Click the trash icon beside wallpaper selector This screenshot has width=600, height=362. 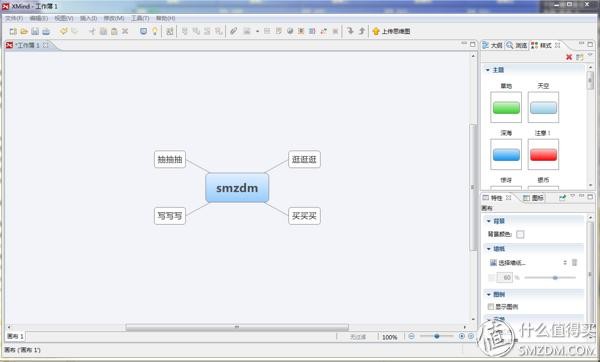(574, 263)
